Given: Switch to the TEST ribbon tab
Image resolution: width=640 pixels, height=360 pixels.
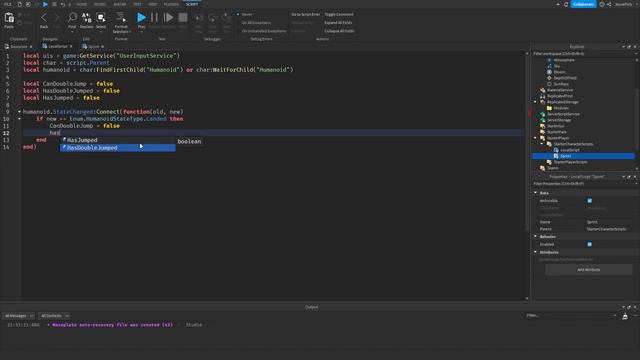Looking at the screenshot, I should pos(137,4).
